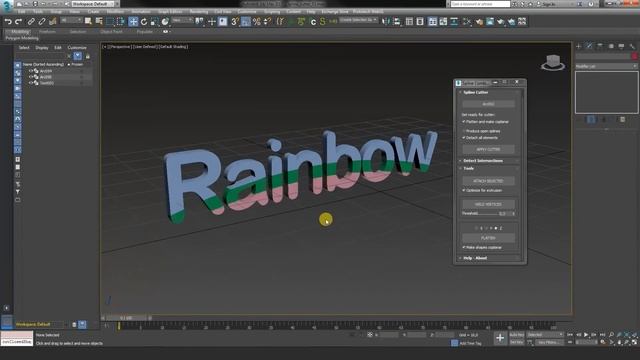Click the Align tool icon
This screenshot has width=640, height=360.
pyautogui.click(x=396, y=22)
